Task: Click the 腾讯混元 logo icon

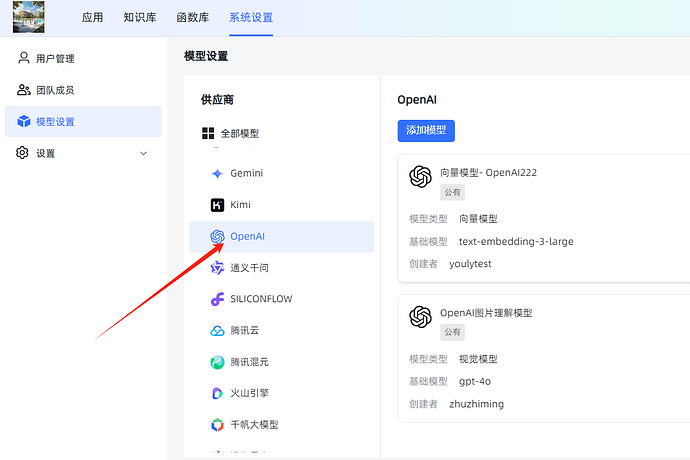Action: tap(217, 362)
